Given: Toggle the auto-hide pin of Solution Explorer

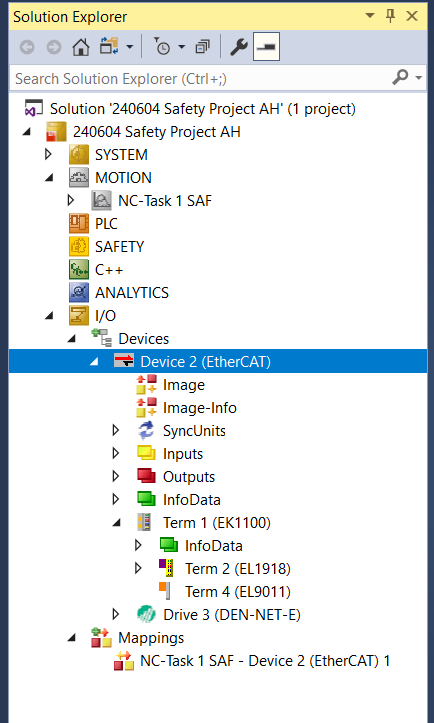Looking at the screenshot, I should (391, 17).
